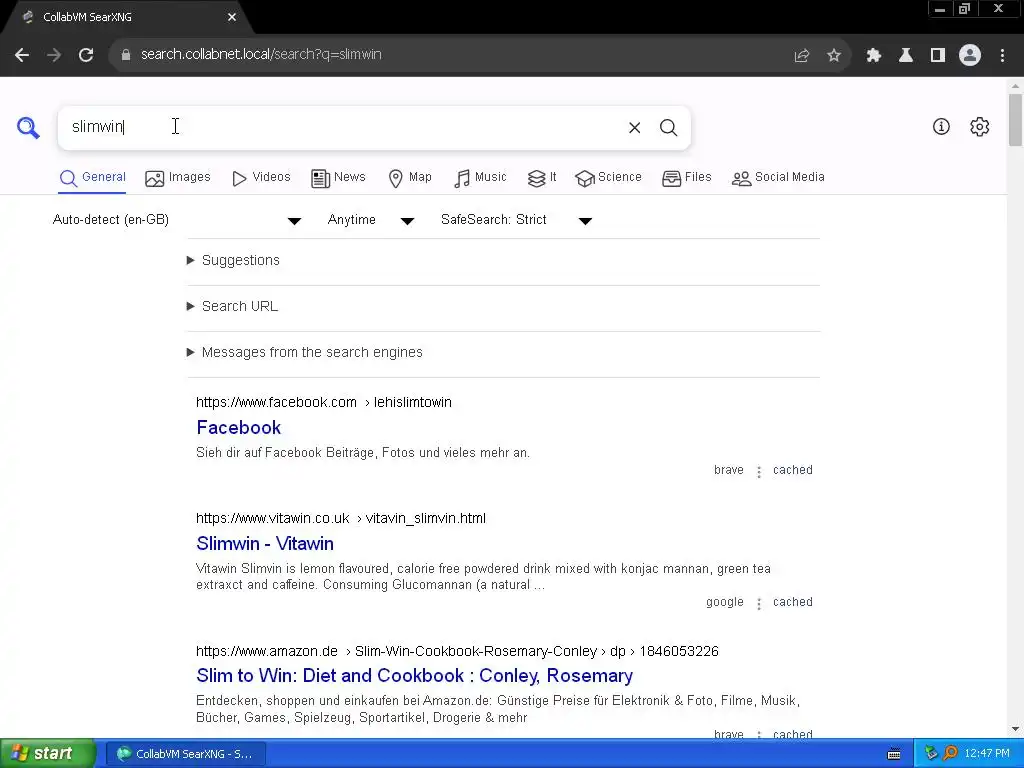Expand the Suggestions section

(x=233, y=261)
